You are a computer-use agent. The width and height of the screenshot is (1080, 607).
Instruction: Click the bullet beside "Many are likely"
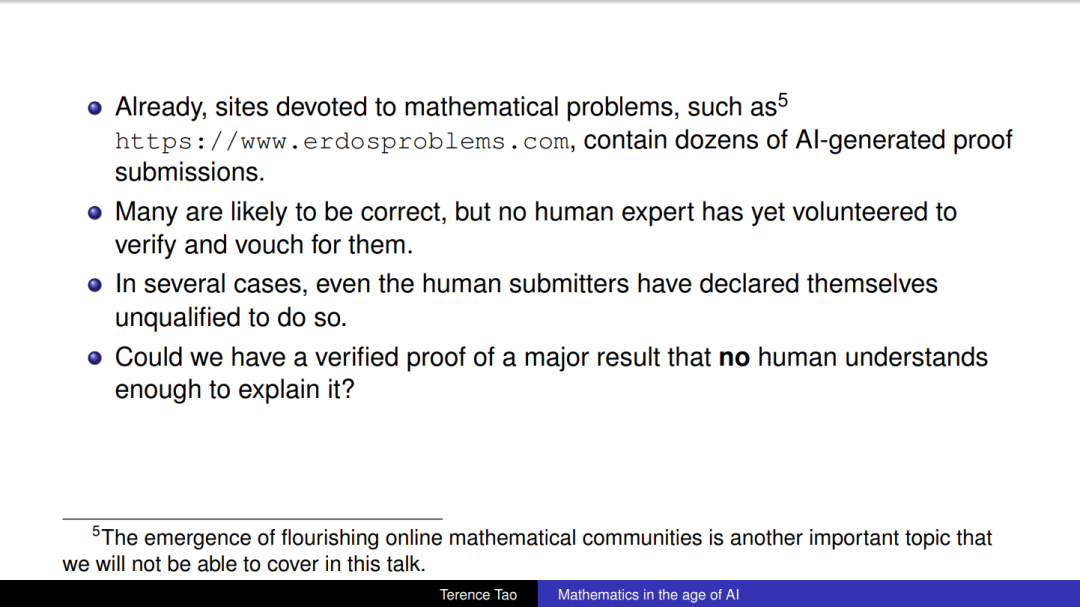95,213
